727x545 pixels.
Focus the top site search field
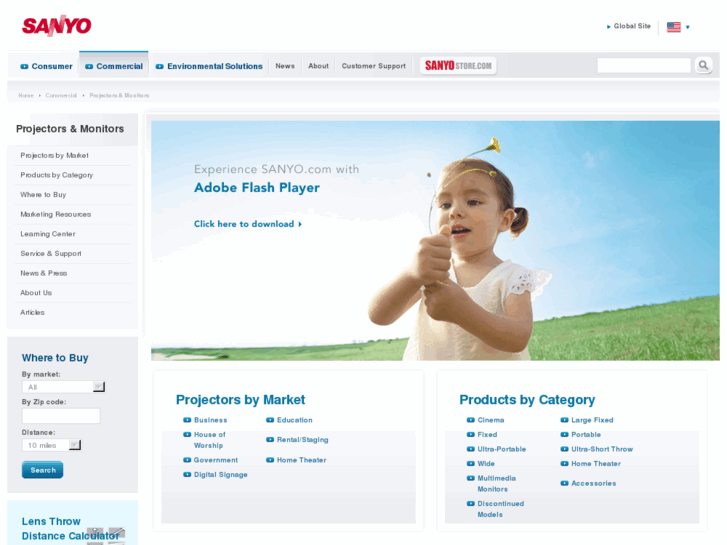click(644, 65)
